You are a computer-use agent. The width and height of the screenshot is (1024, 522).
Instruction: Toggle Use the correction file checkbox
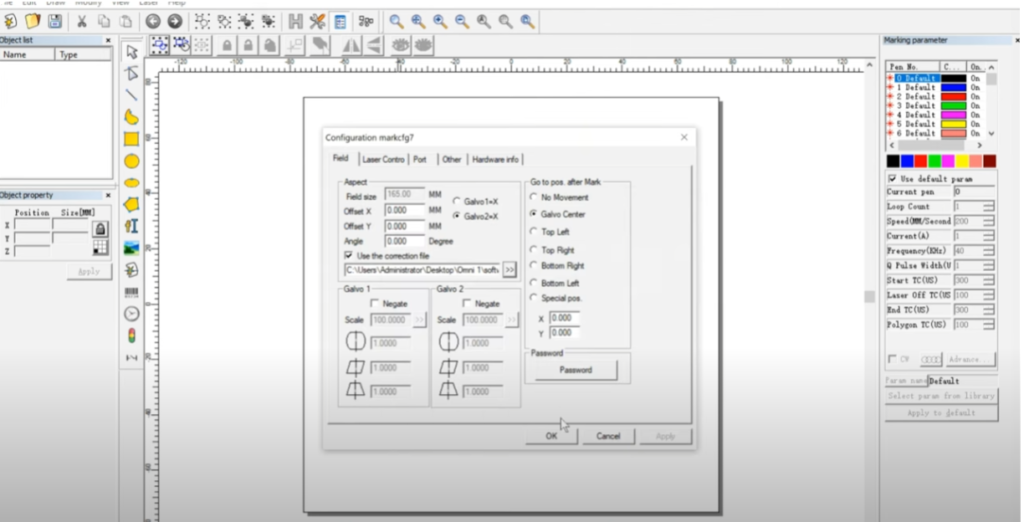pyautogui.click(x=348, y=256)
